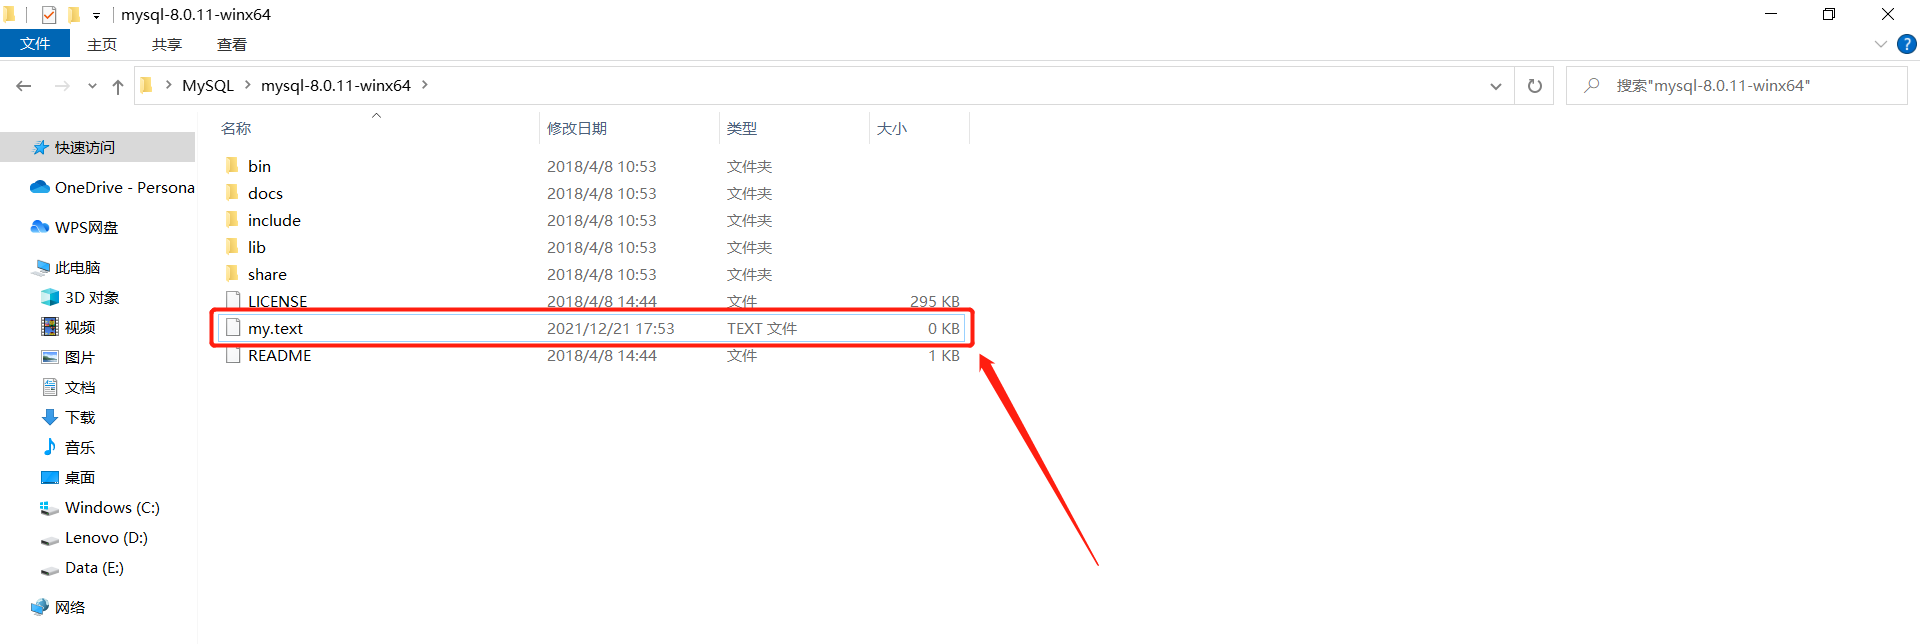Sort by 类型 column header
The height and width of the screenshot is (644, 1920).
point(742,128)
